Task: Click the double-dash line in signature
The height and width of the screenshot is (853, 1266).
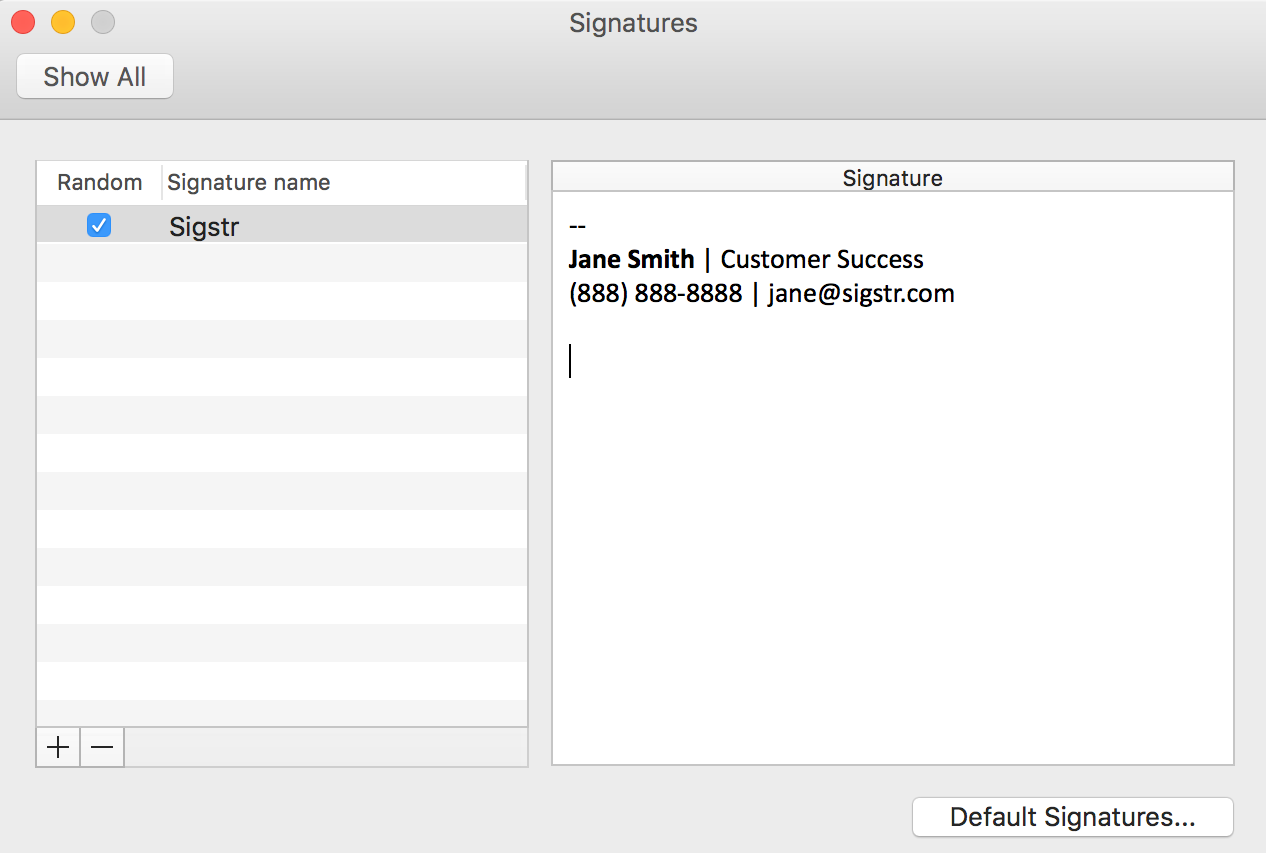Action: 577,226
